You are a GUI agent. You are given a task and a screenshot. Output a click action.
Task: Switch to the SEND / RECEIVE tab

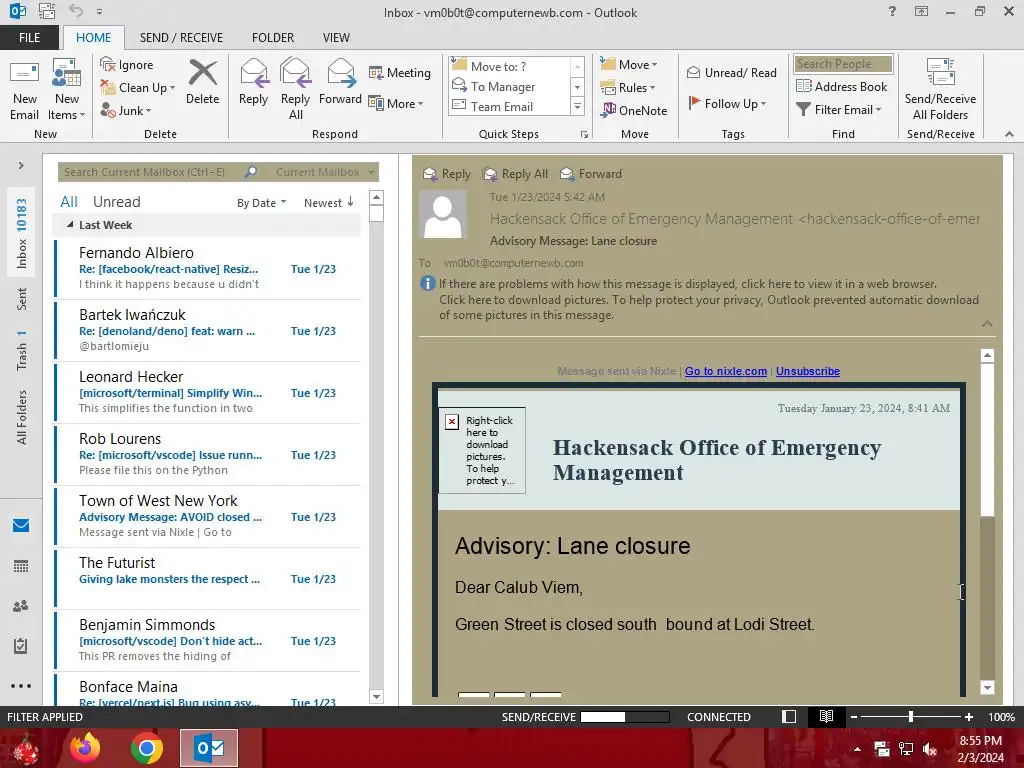[x=181, y=37]
